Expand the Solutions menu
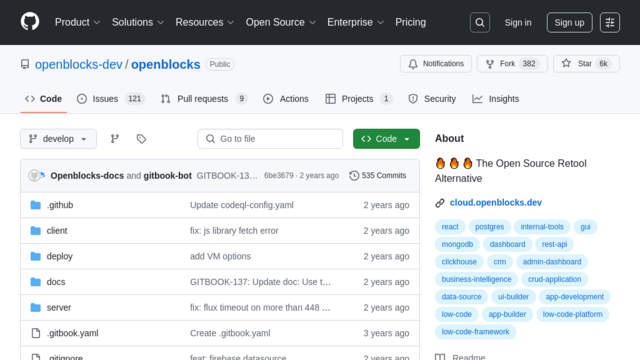 [x=138, y=22]
